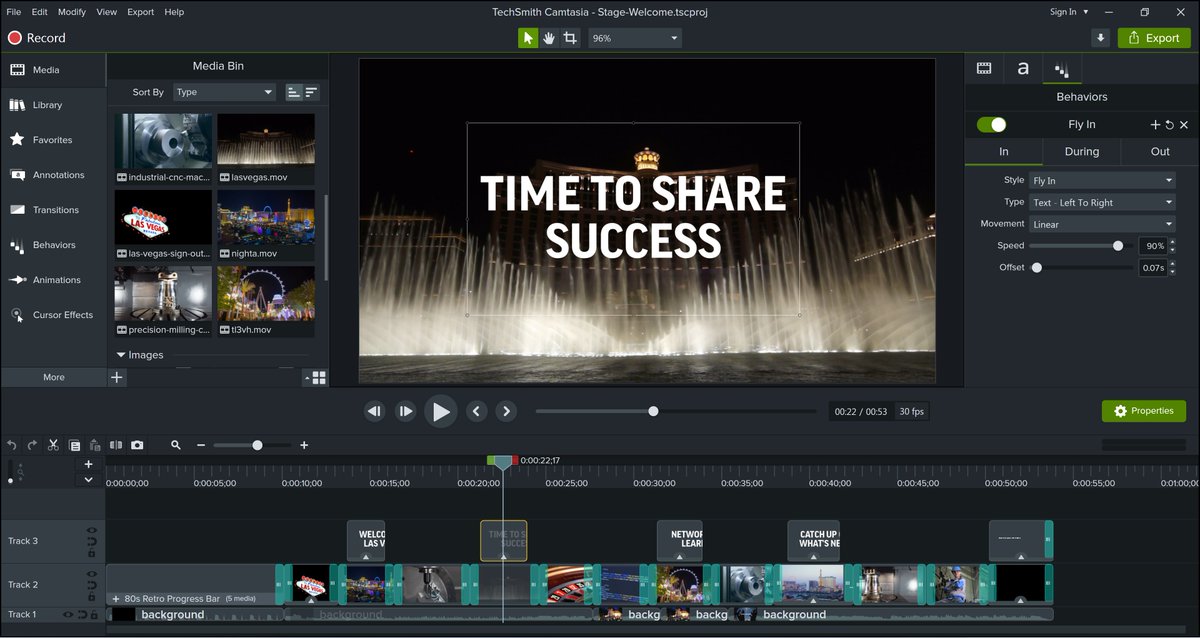Activate the hand Pan tool
The width and height of the screenshot is (1200, 638).
point(549,38)
